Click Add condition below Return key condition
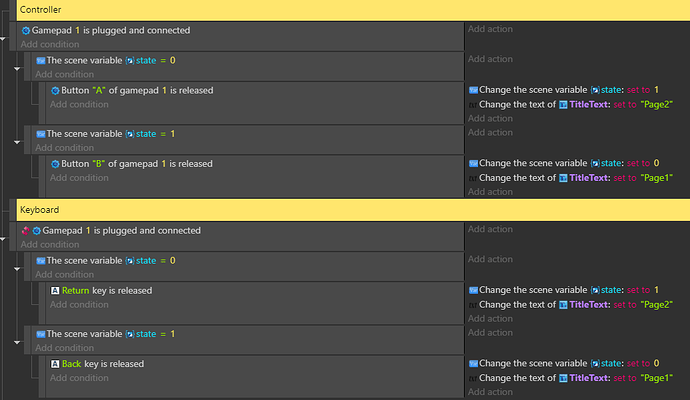This screenshot has width=690, height=400. (x=78, y=304)
